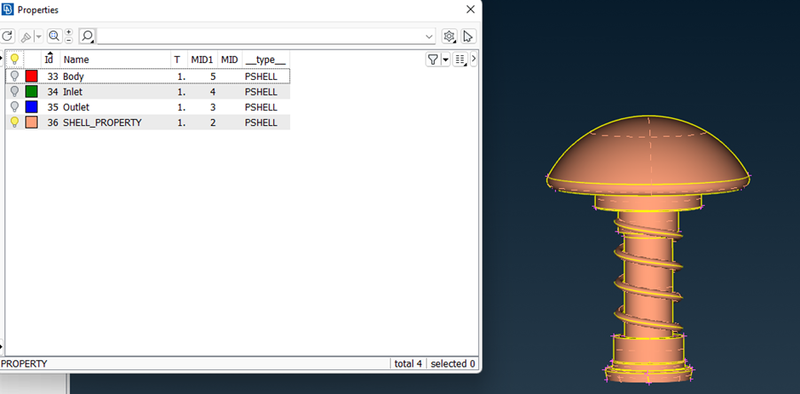The width and height of the screenshot is (800, 394).
Task: Toggle visibility lightbulb for Inlet property
Action: (x=15, y=91)
